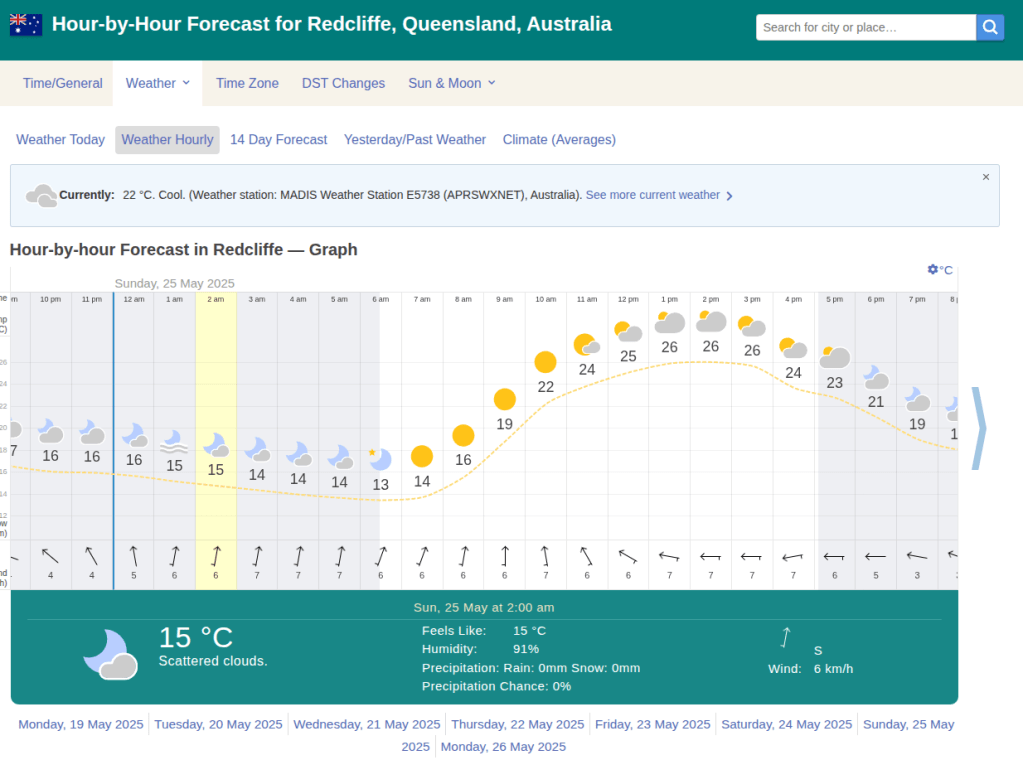
Task: Select the fog icon at 1 am
Action: [x=174, y=440]
